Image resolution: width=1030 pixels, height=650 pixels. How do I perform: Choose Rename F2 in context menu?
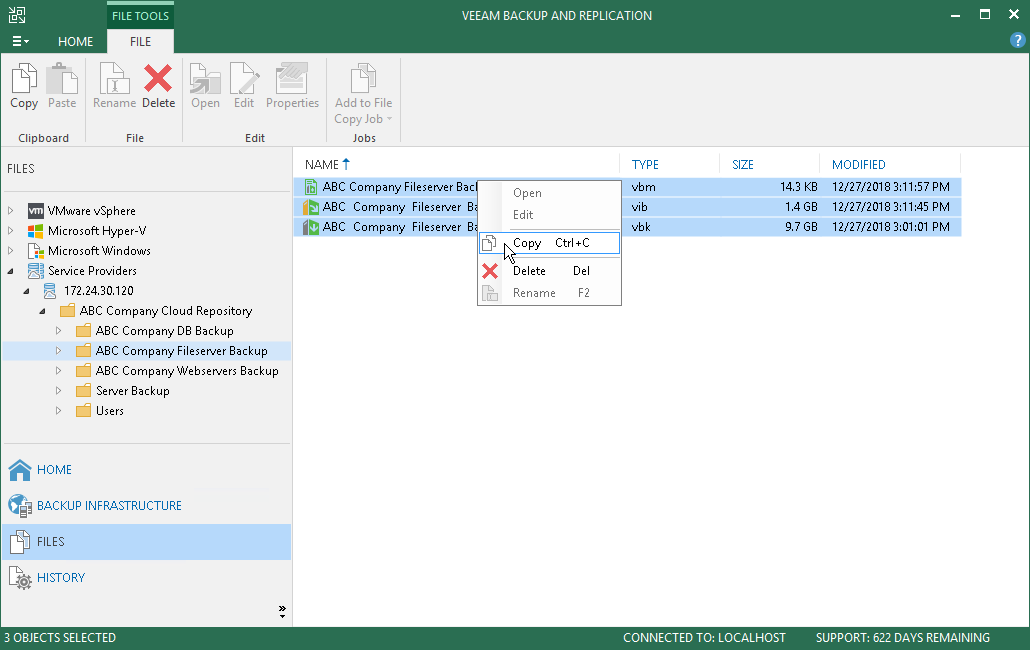tap(549, 293)
